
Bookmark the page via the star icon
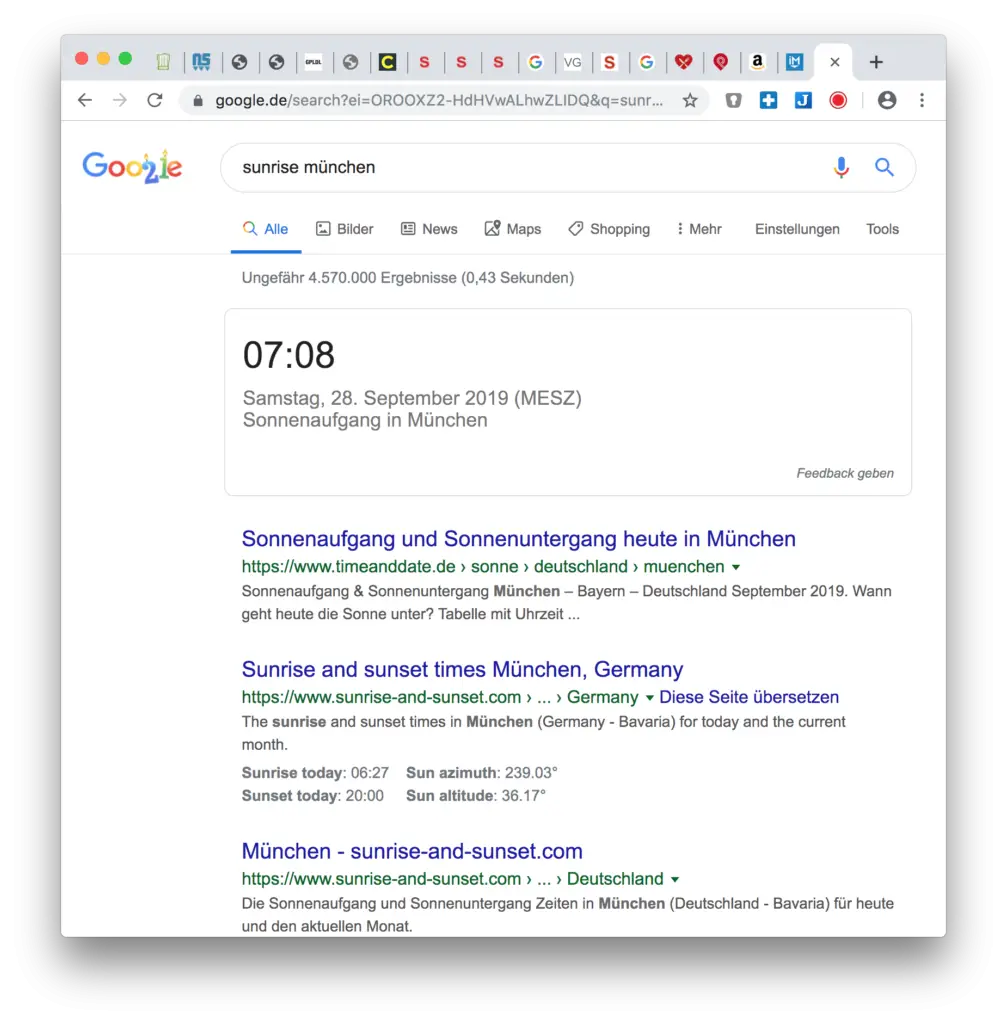[690, 100]
